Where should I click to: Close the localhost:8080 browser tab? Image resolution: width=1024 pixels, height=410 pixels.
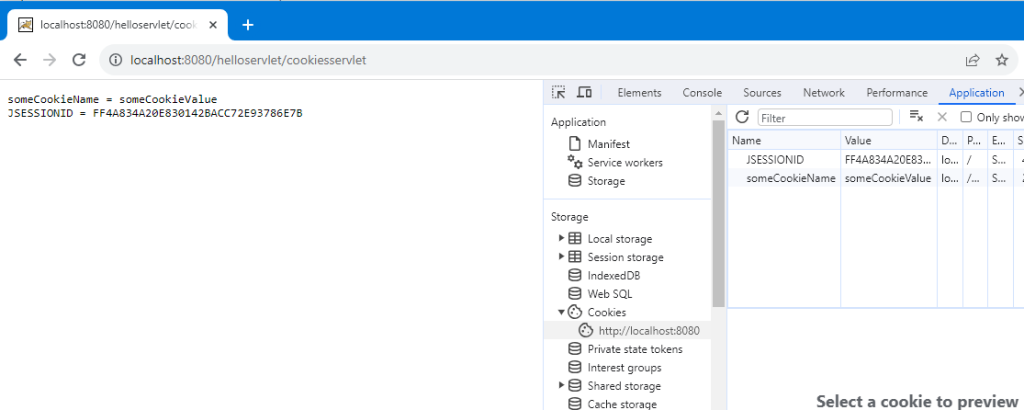click(212, 25)
